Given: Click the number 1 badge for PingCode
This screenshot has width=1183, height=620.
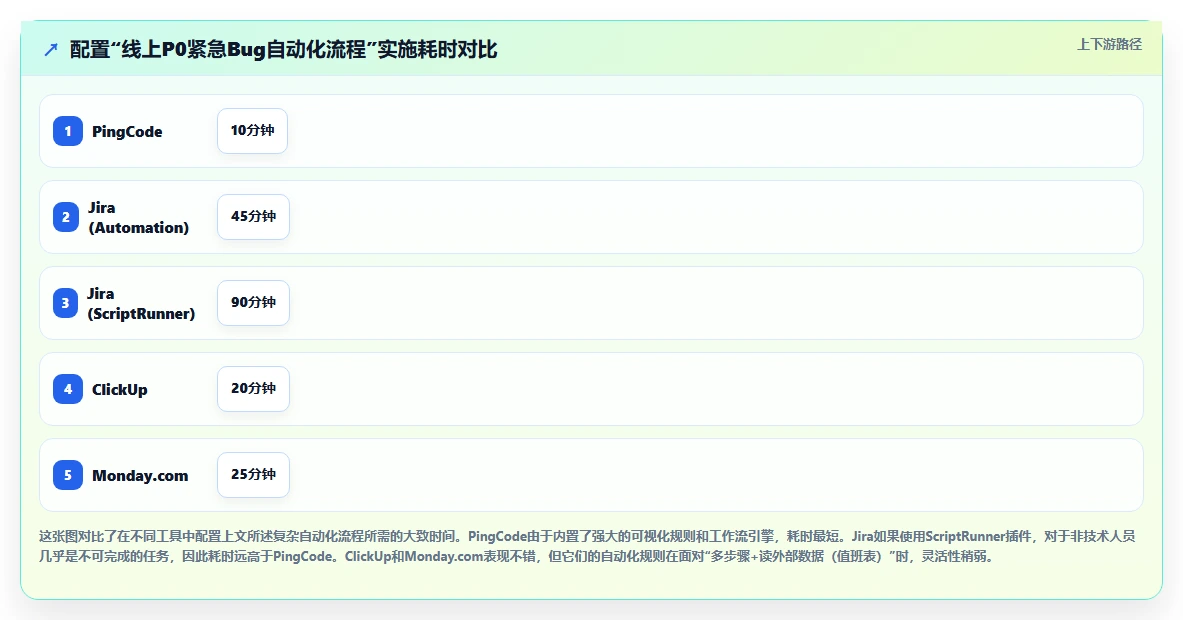Looking at the screenshot, I should point(68,131).
